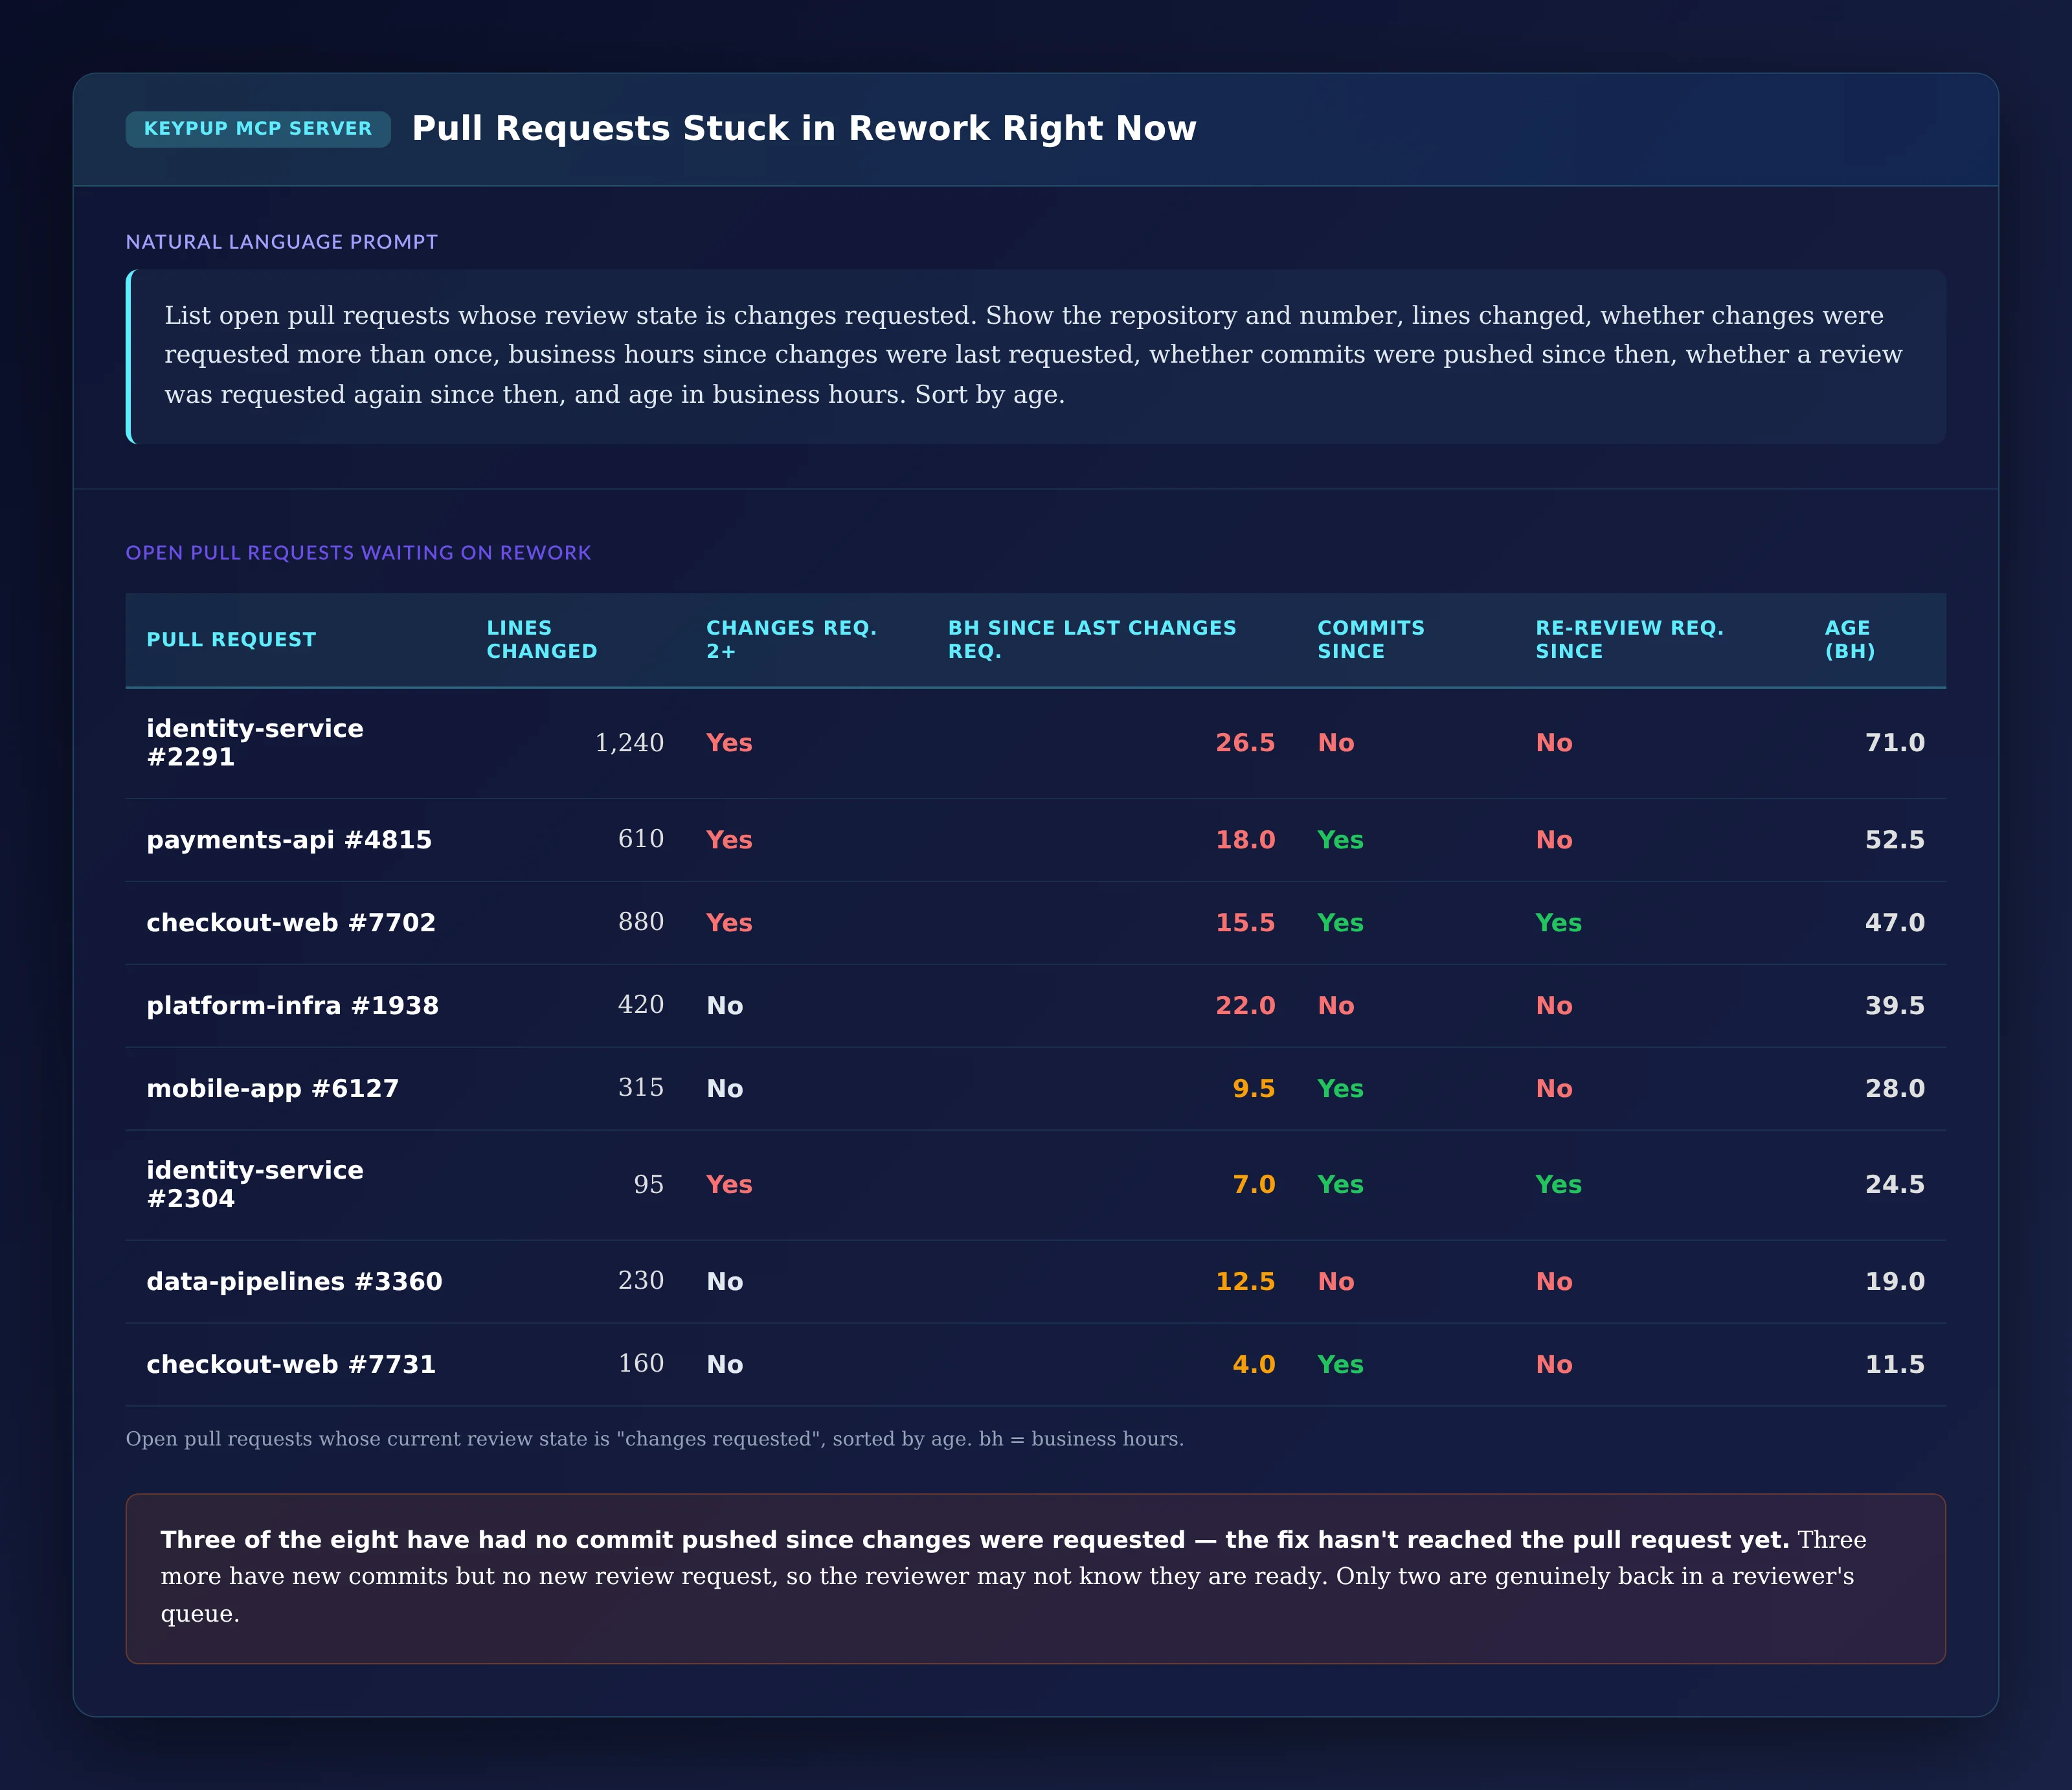Click Re-review Yes for checkout-web #7702
2072x1790 pixels.
click(1558, 923)
